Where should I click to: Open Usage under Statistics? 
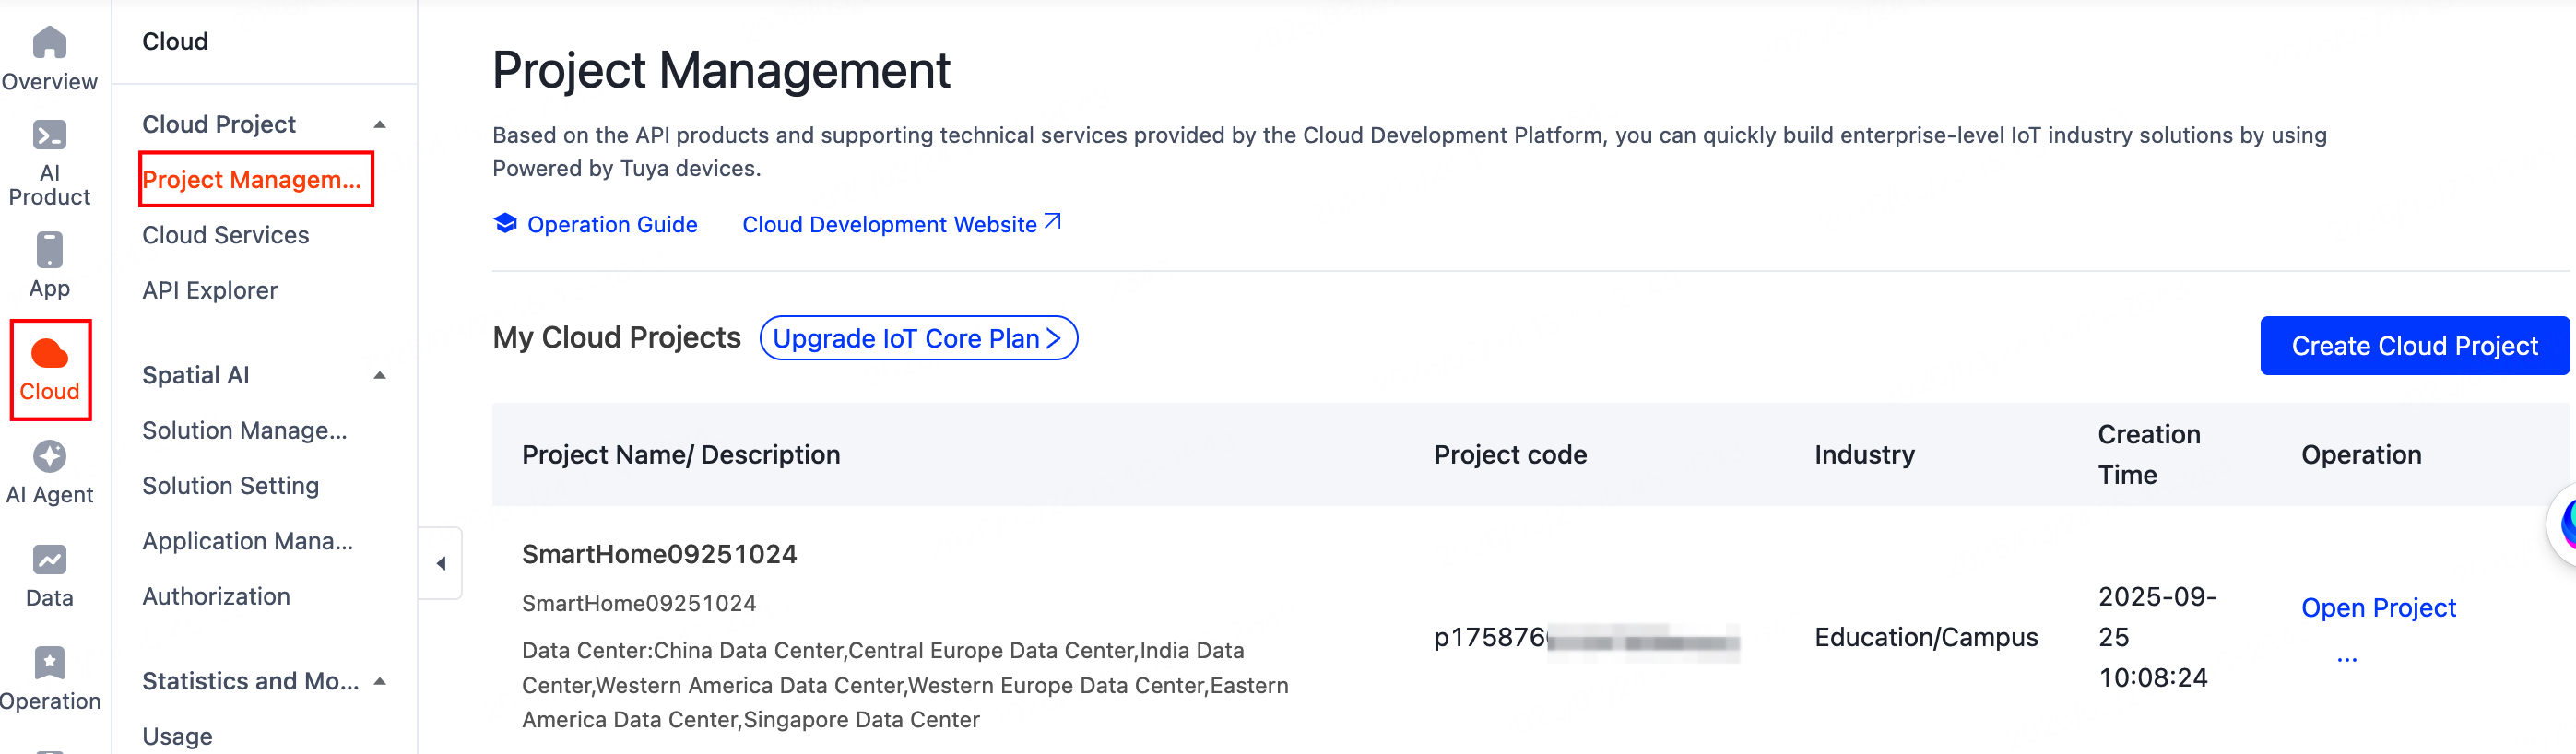point(177,736)
